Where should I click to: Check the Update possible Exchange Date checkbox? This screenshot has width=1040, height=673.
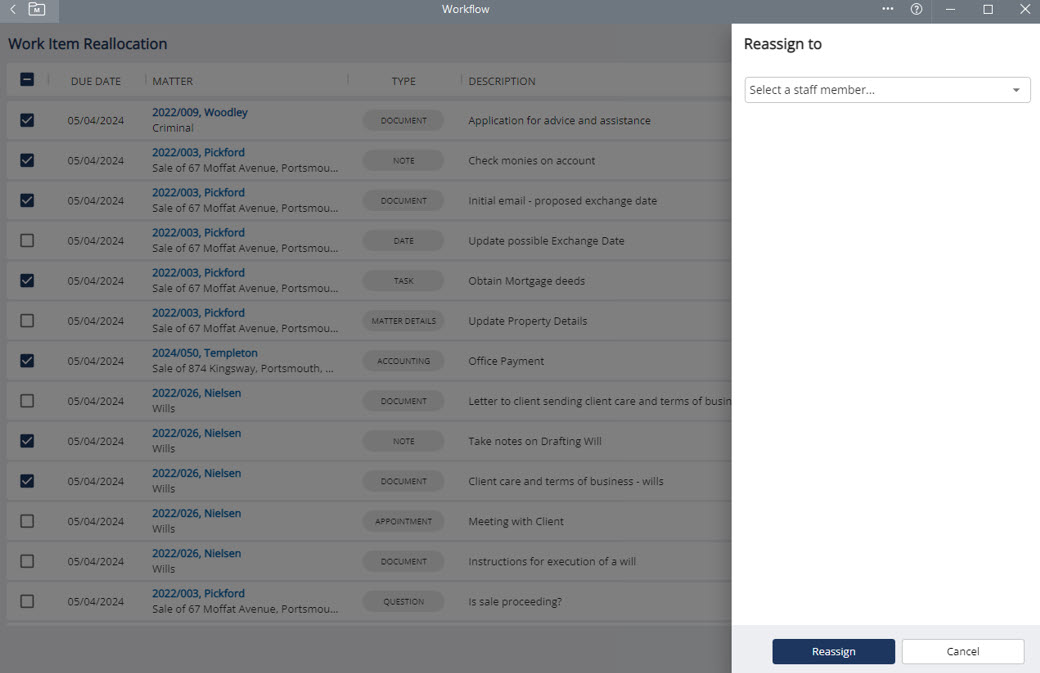(x=27, y=240)
